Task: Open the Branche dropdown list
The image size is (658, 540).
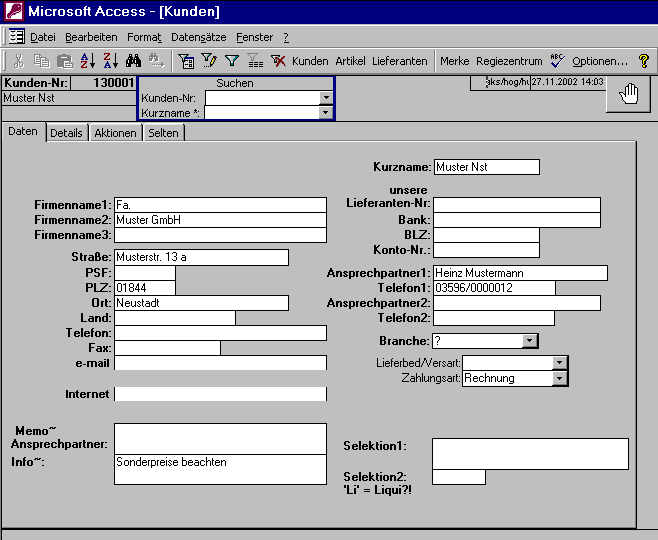Action: pyautogui.click(x=530, y=341)
